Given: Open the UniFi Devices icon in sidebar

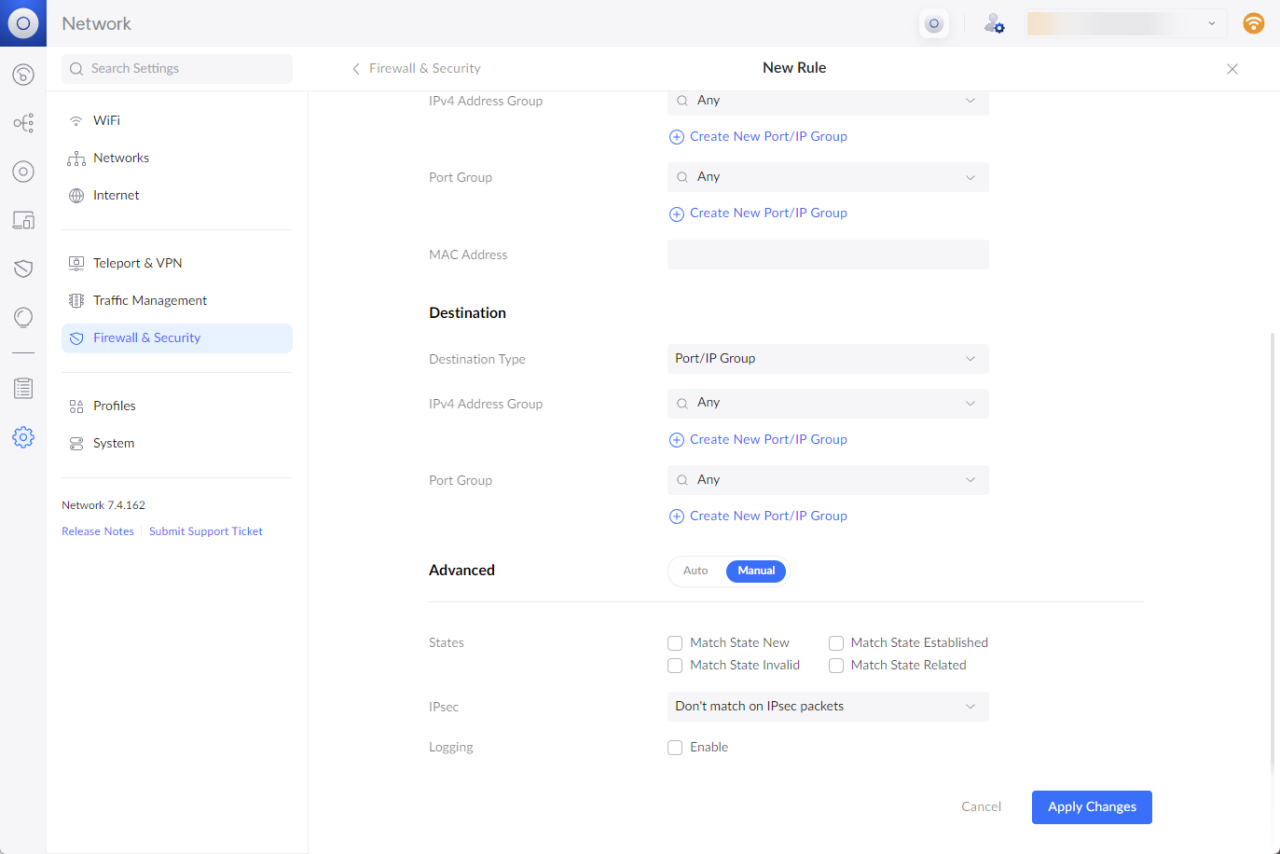Looking at the screenshot, I should point(23,171).
